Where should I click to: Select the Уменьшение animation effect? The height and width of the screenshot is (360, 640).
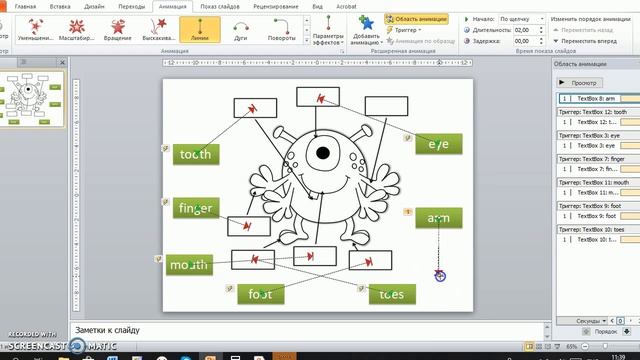[x=36, y=29]
